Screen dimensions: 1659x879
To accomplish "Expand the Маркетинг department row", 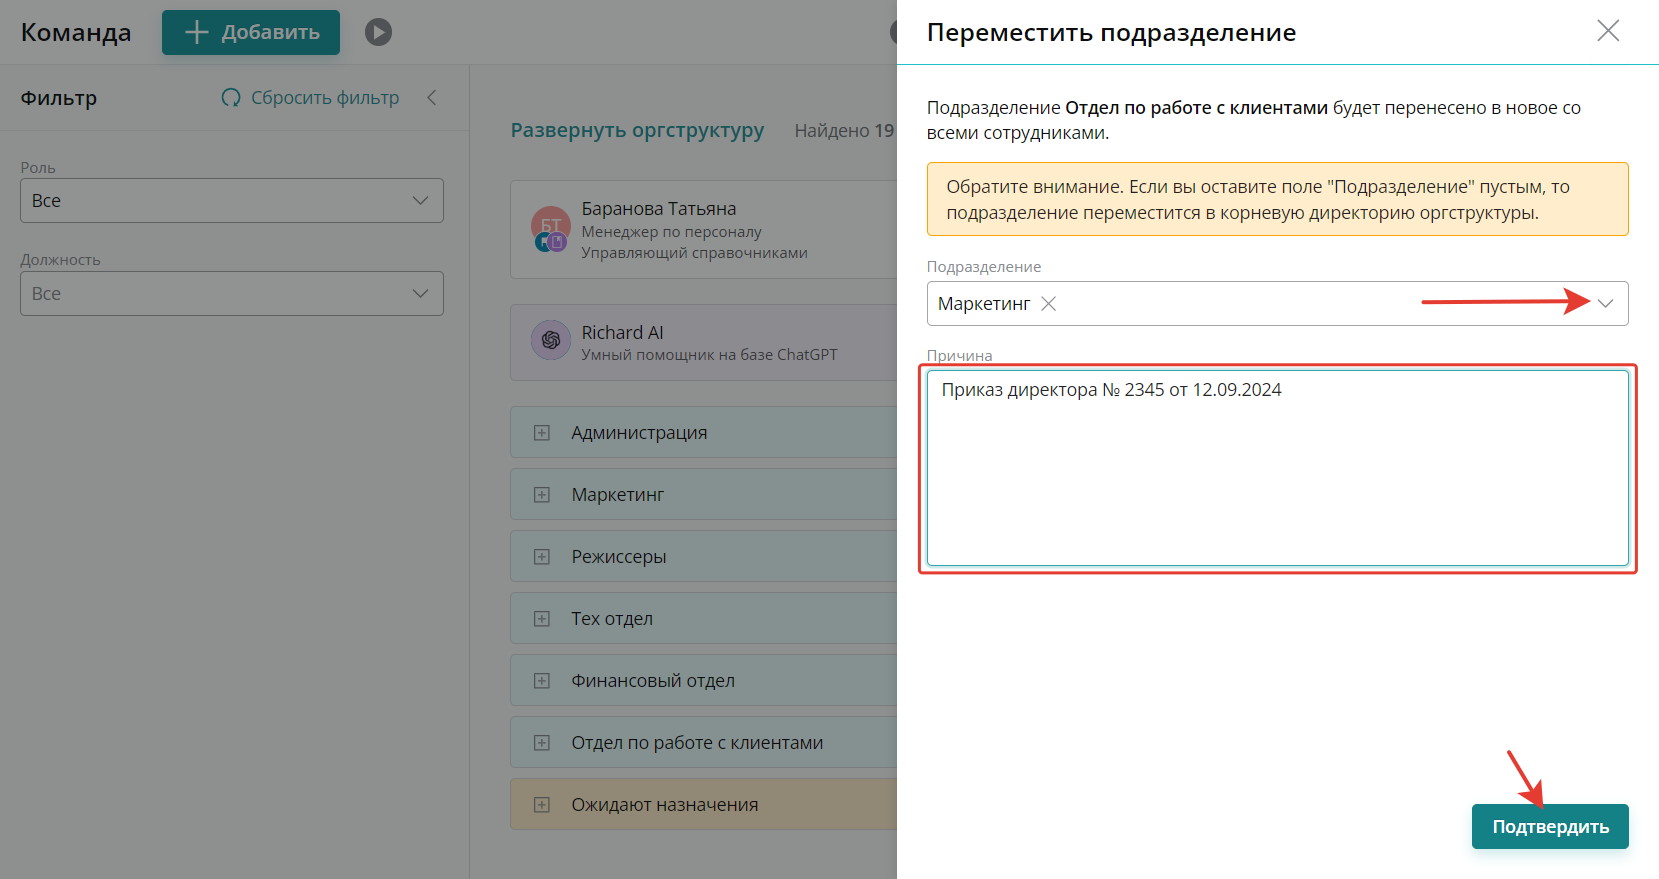I will pyautogui.click(x=542, y=495).
